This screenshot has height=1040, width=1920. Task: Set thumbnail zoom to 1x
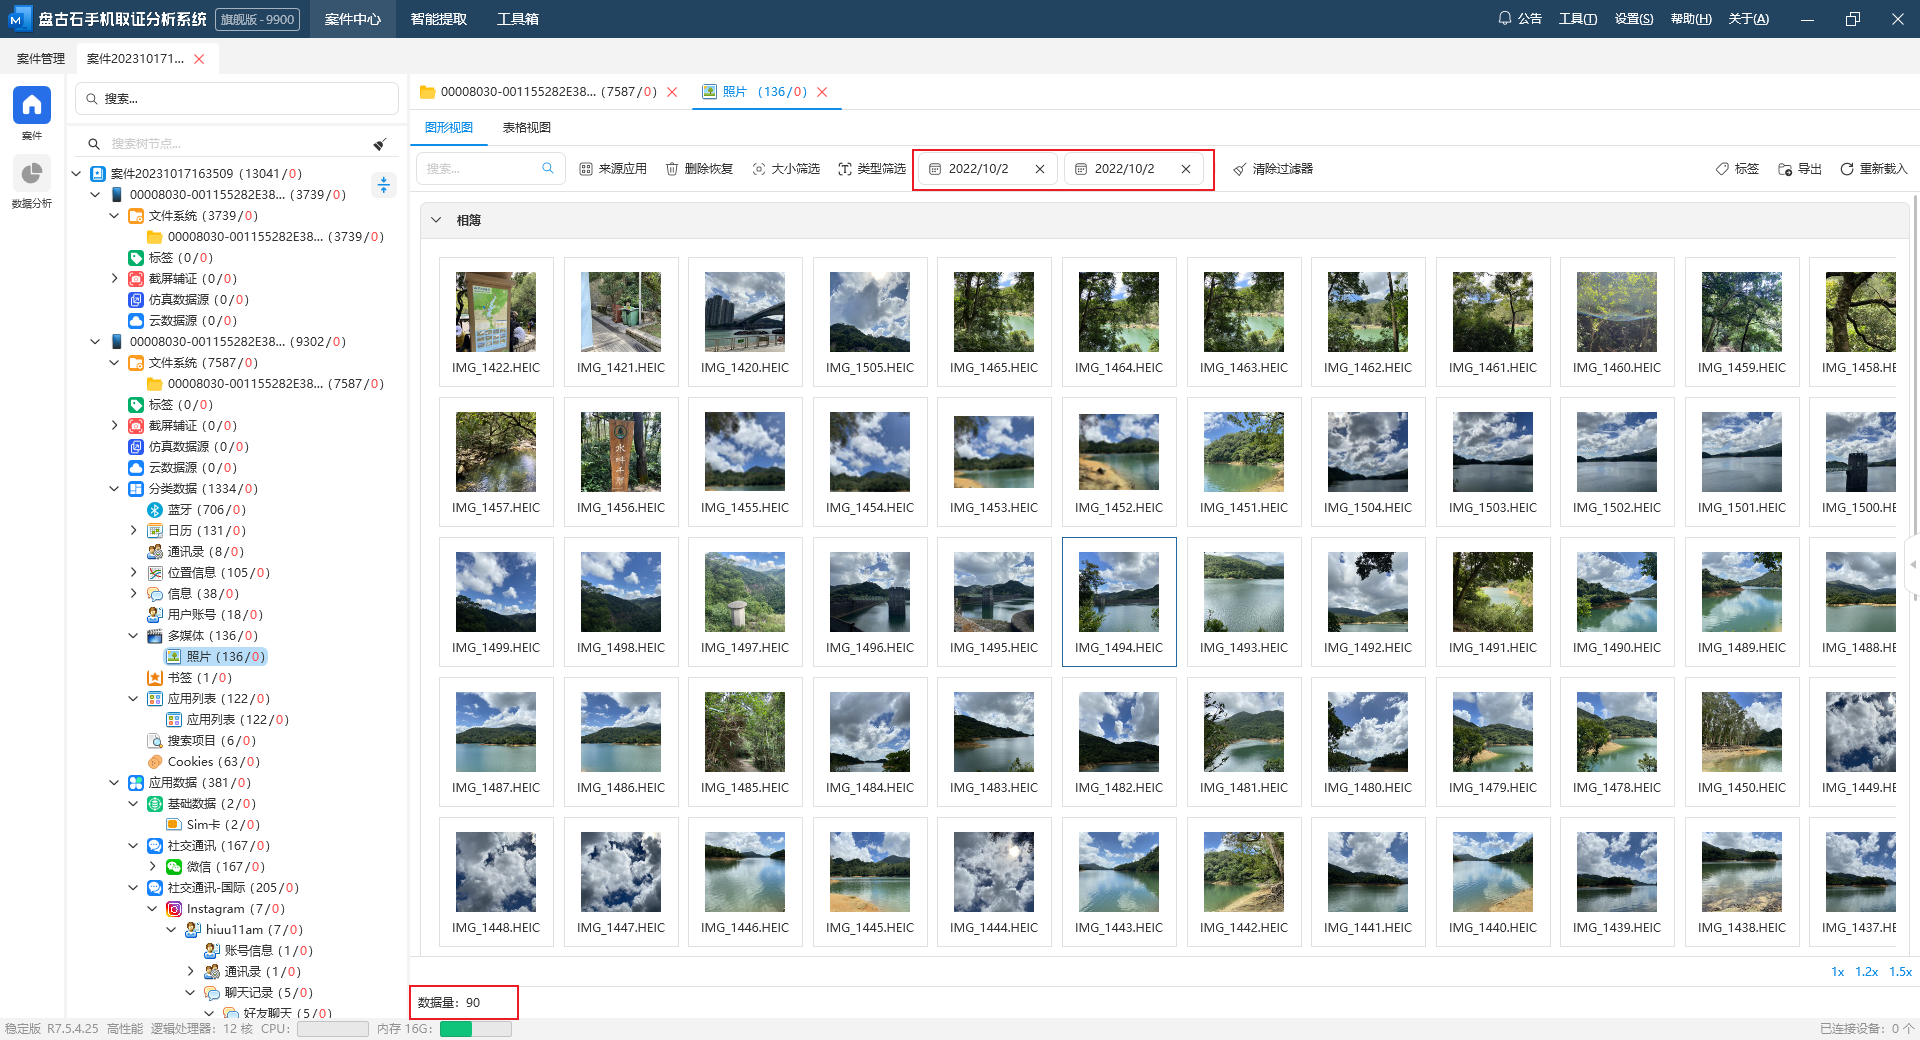coord(1837,971)
